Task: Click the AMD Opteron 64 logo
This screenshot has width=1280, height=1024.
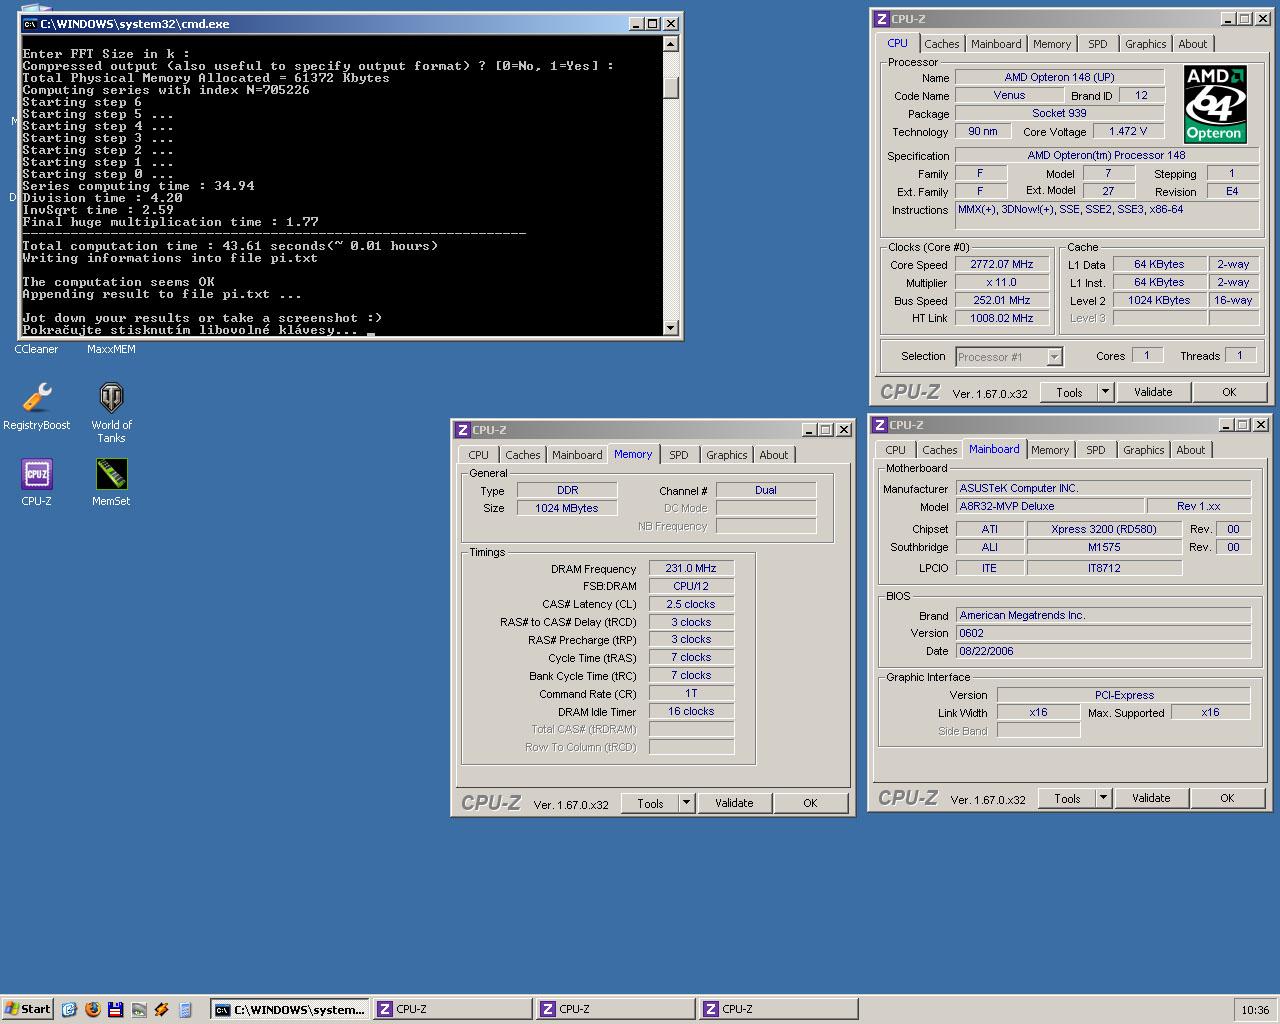Action: click(1215, 104)
